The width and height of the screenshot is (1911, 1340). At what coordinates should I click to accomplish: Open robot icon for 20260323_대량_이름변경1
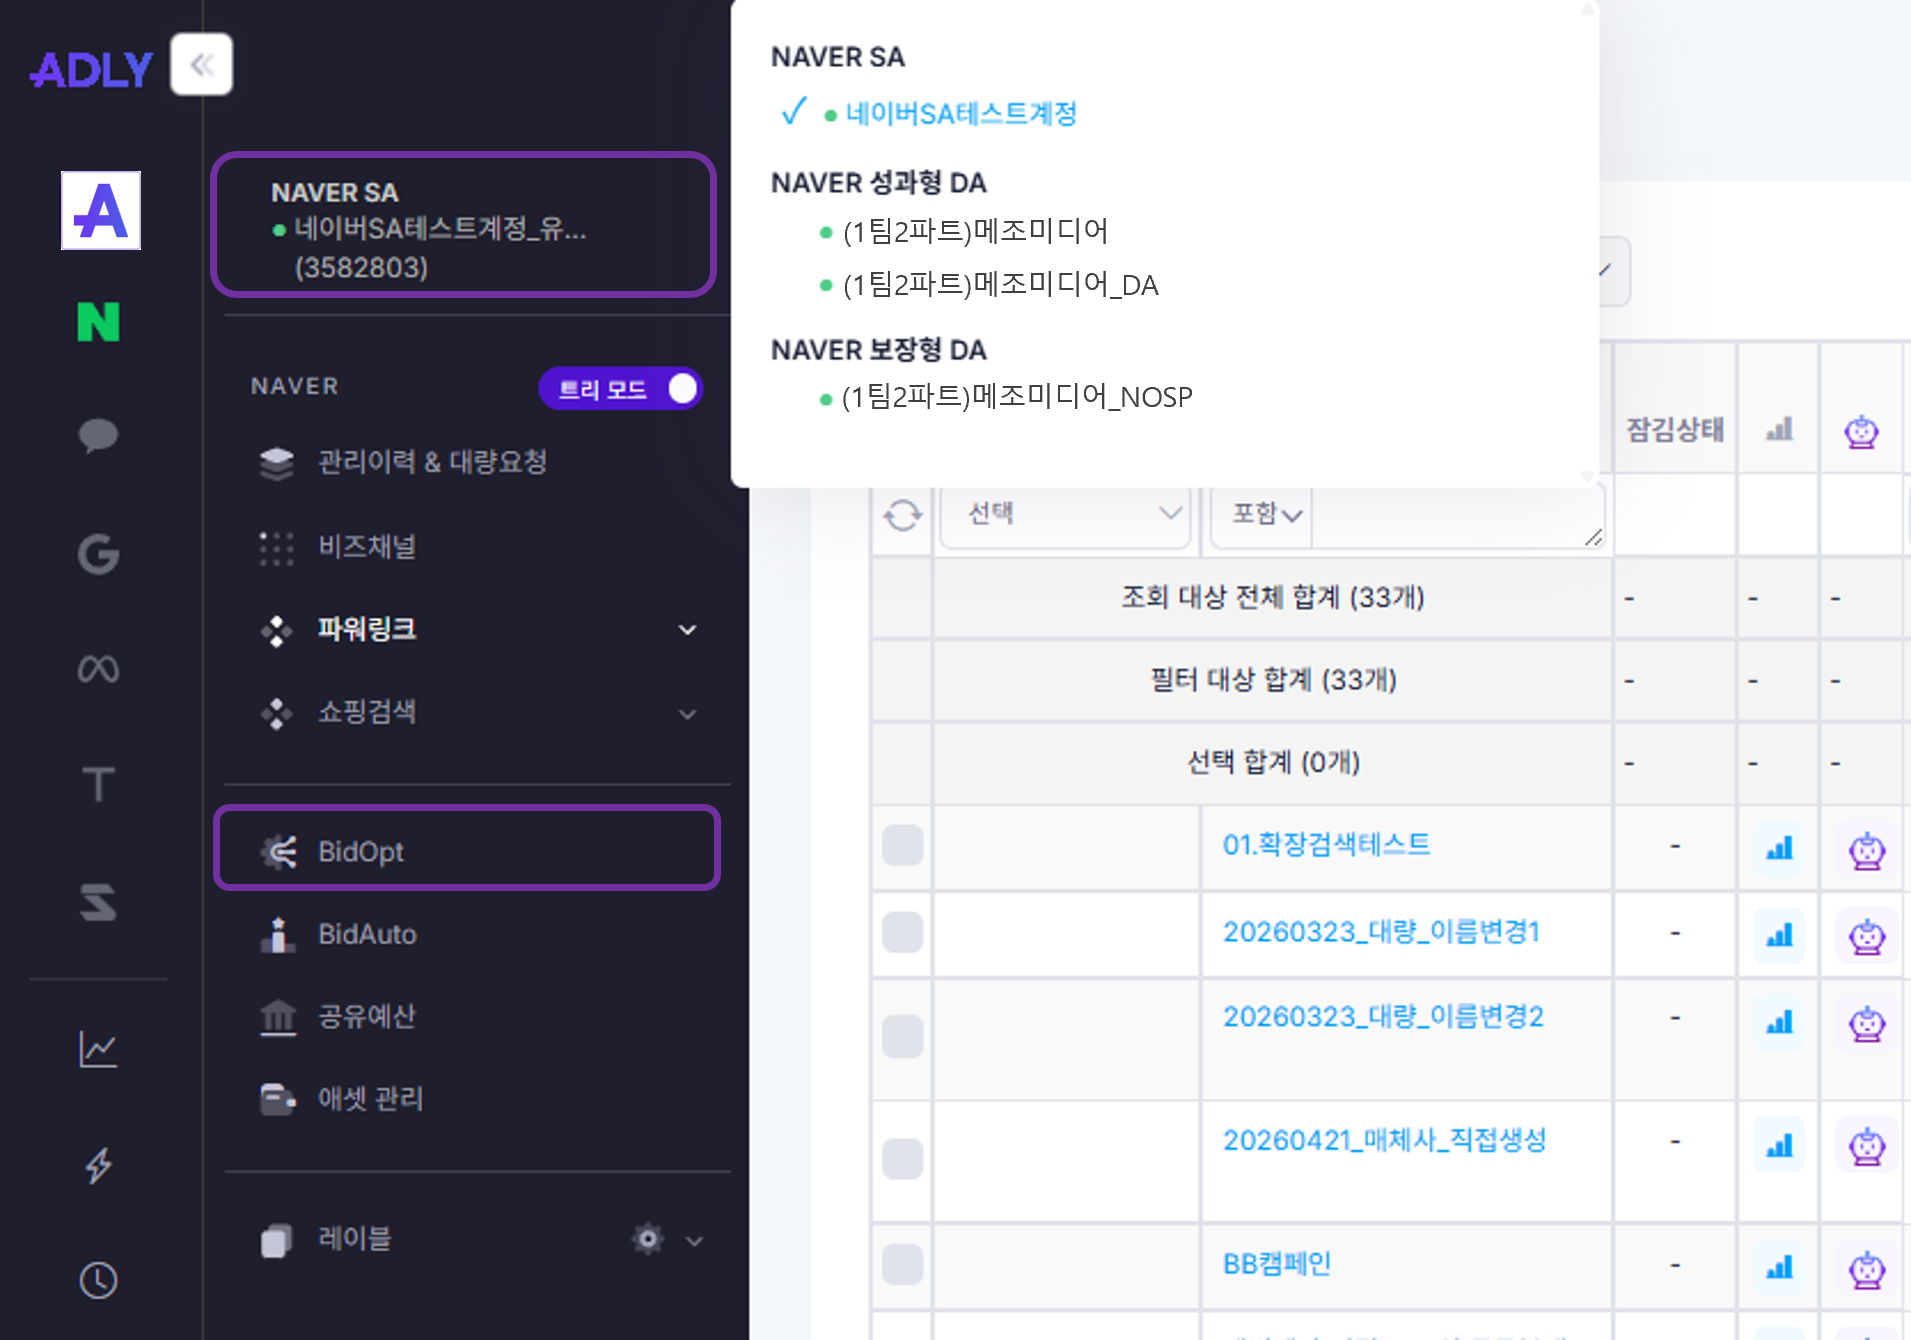pos(1866,937)
